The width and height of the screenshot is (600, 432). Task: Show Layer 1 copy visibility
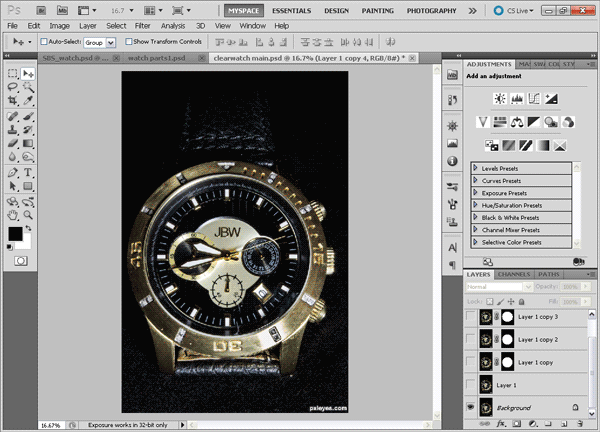(470, 362)
